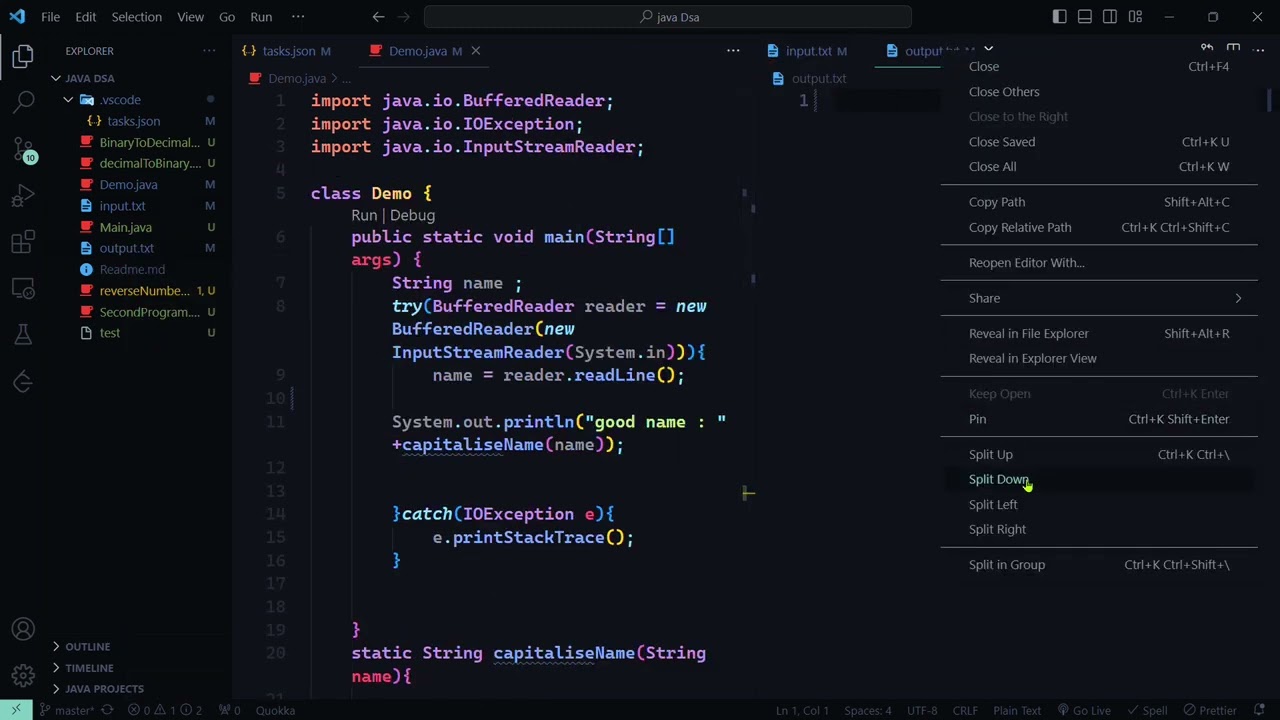Image resolution: width=1280 pixels, height=720 pixels.
Task: Open the Share submenu in context menu
Action: [x=1099, y=298]
